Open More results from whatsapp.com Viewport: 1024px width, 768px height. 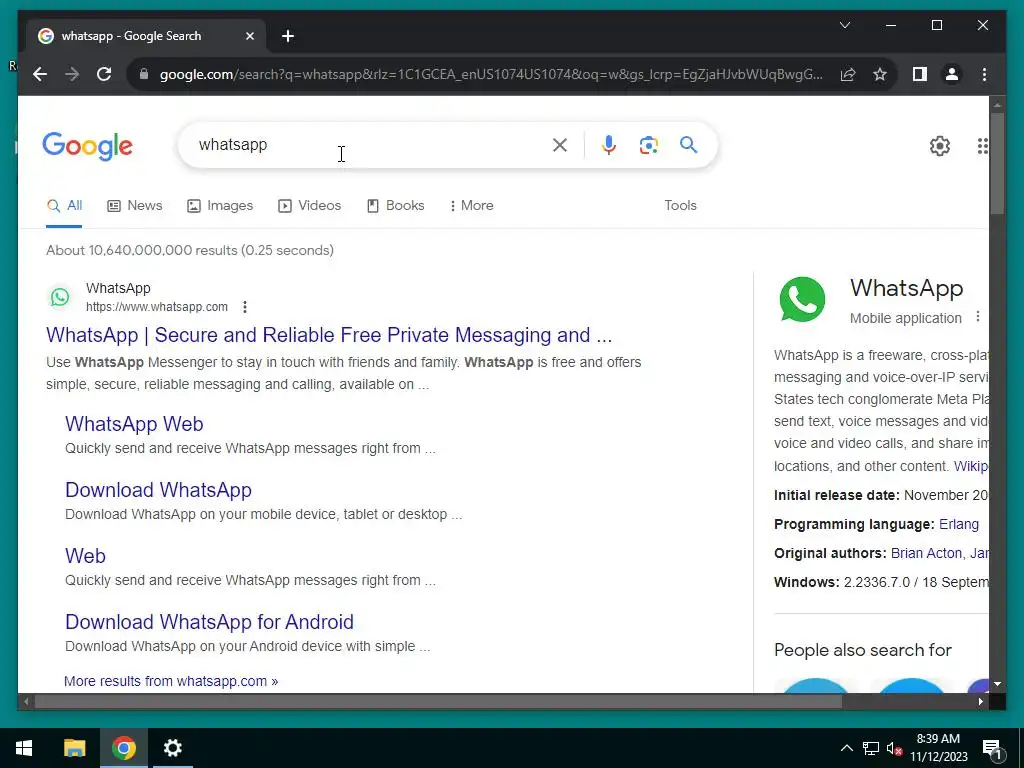(x=171, y=681)
